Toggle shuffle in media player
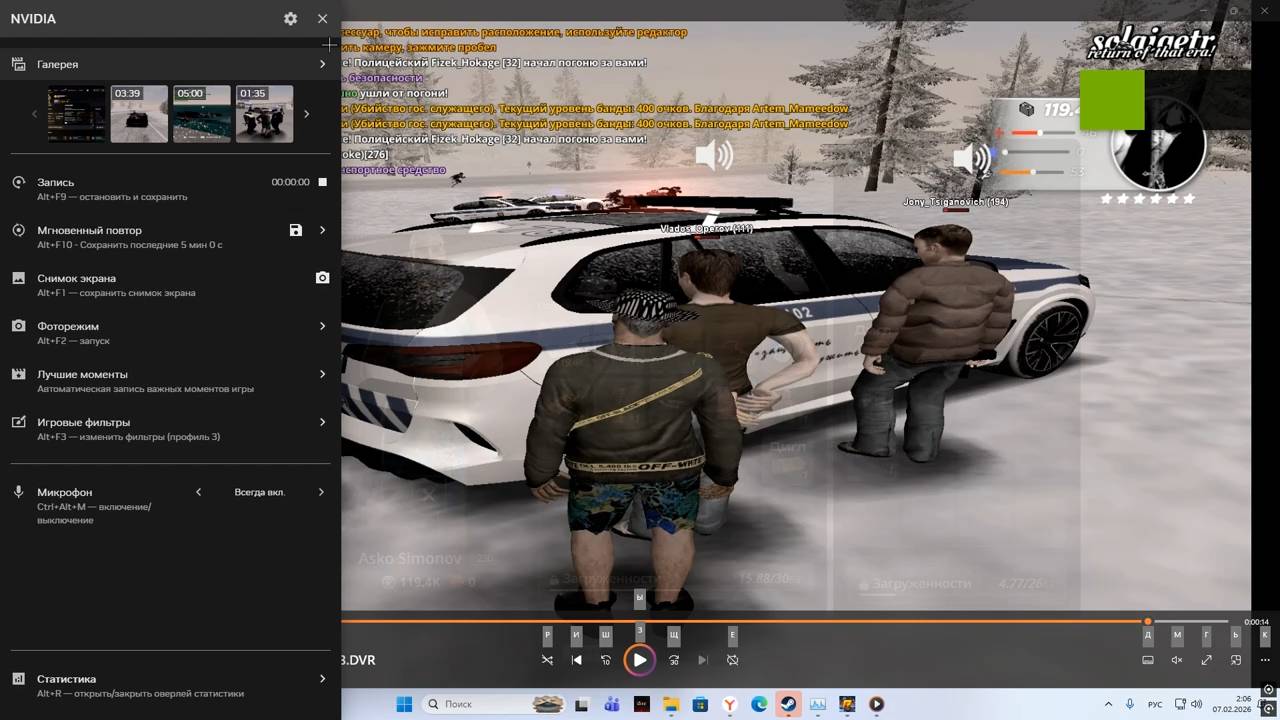 point(547,660)
